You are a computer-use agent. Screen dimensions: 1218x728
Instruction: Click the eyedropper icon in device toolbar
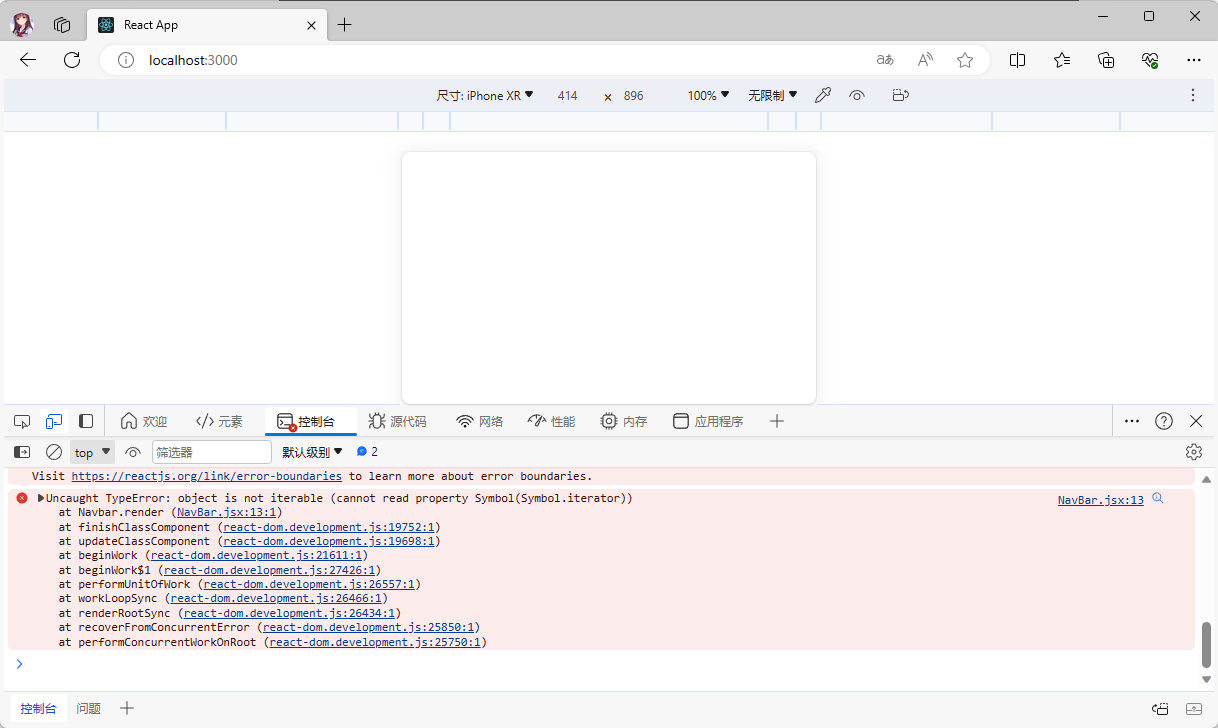(823, 95)
